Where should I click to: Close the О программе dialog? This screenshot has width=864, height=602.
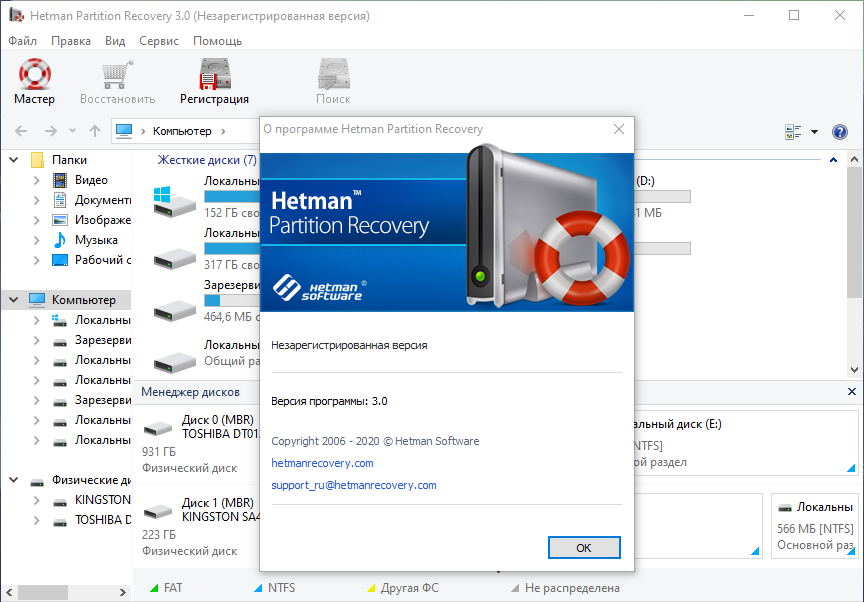619,129
